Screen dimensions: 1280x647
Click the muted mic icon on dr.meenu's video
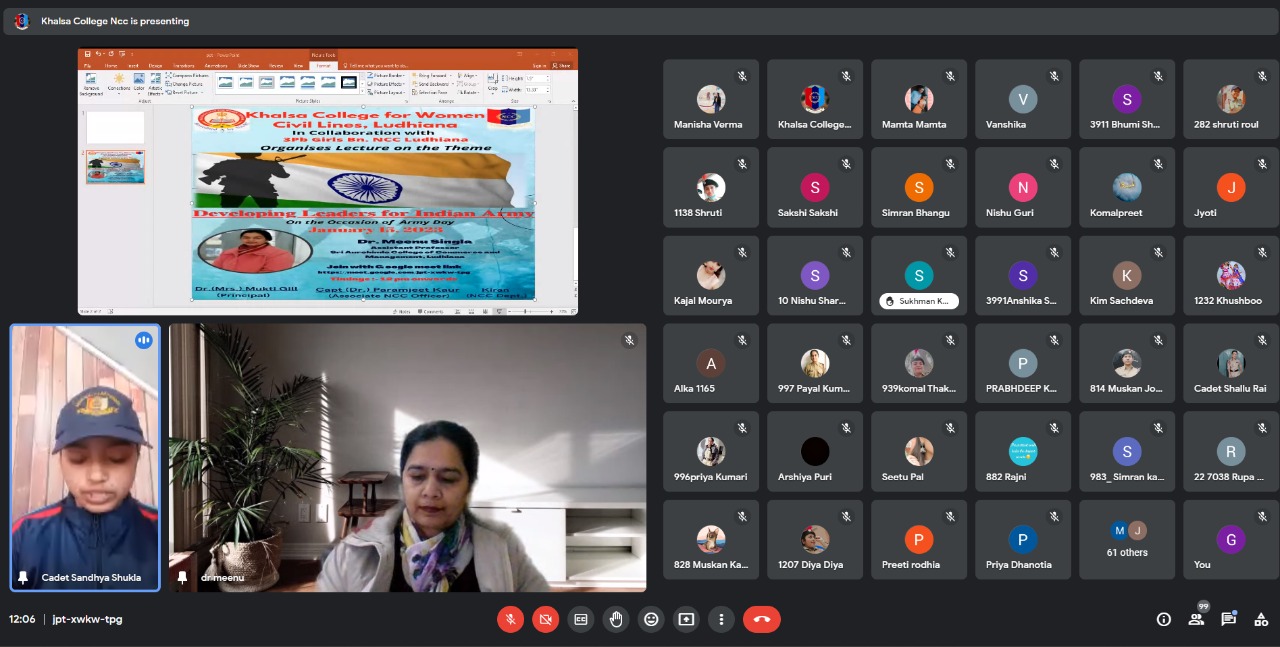pyautogui.click(x=629, y=341)
